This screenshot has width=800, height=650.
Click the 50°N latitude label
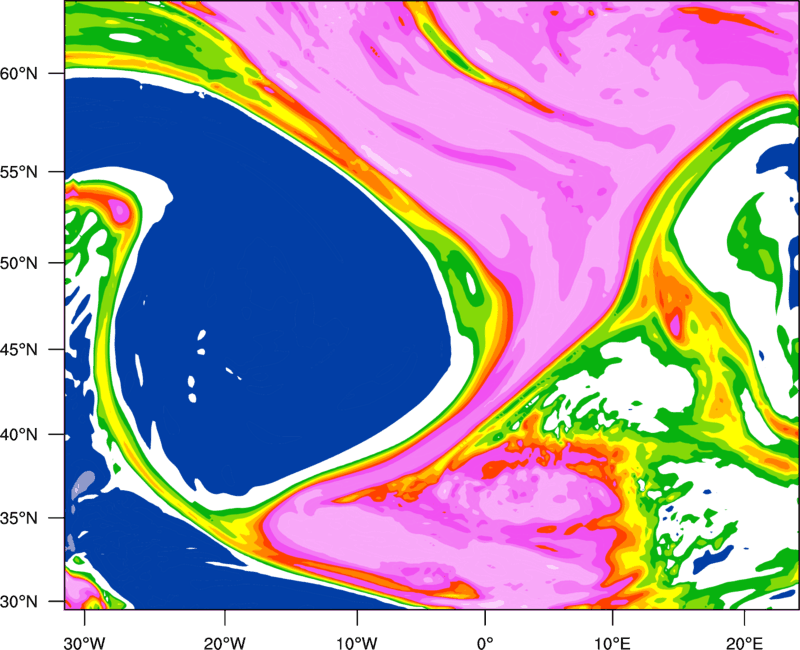pos(19,263)
